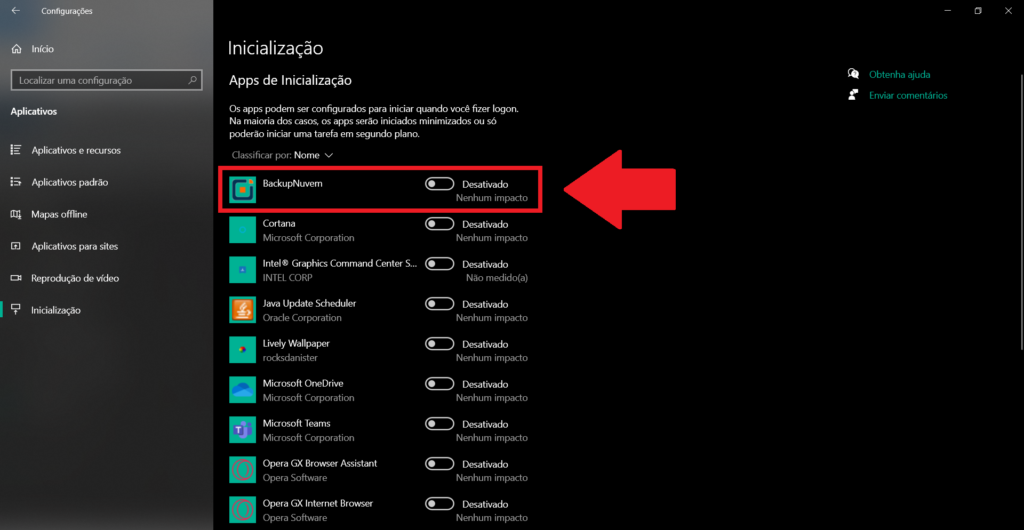This screenshot has width=1024, height=530.
Task: Click the Reprodução de vídeo camera icon
Action: [16, 278]
